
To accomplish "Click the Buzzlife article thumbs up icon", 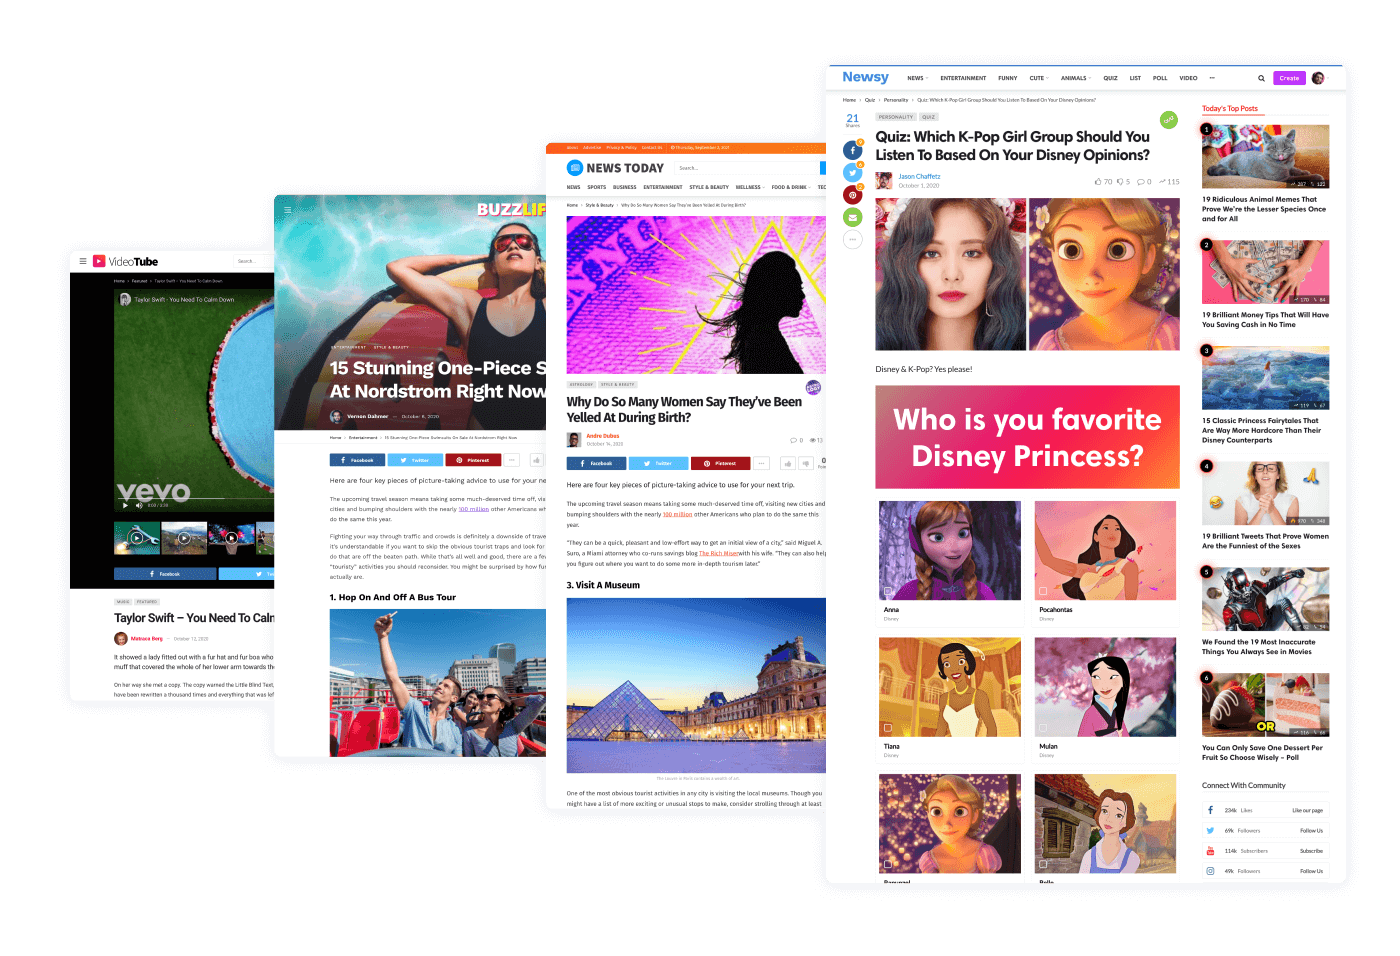I will (537, 460).
